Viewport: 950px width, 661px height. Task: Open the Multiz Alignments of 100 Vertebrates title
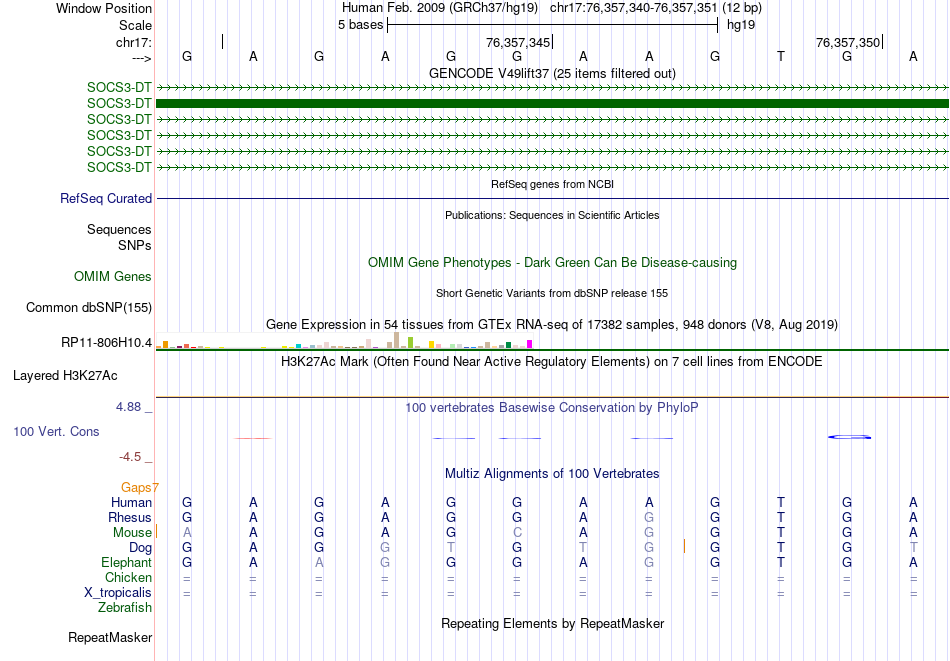[x=552, y=474]
